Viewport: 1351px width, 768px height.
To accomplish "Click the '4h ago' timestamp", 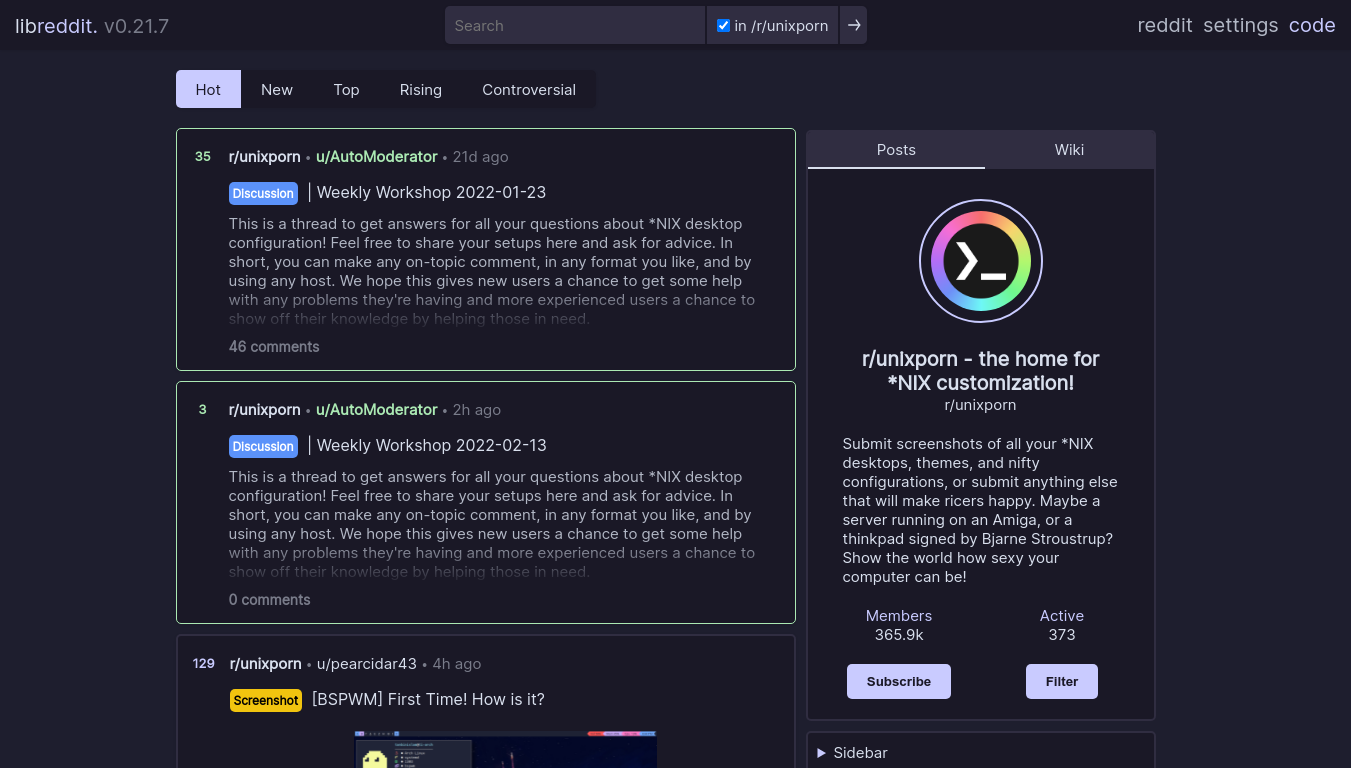I will pos(457,663).
